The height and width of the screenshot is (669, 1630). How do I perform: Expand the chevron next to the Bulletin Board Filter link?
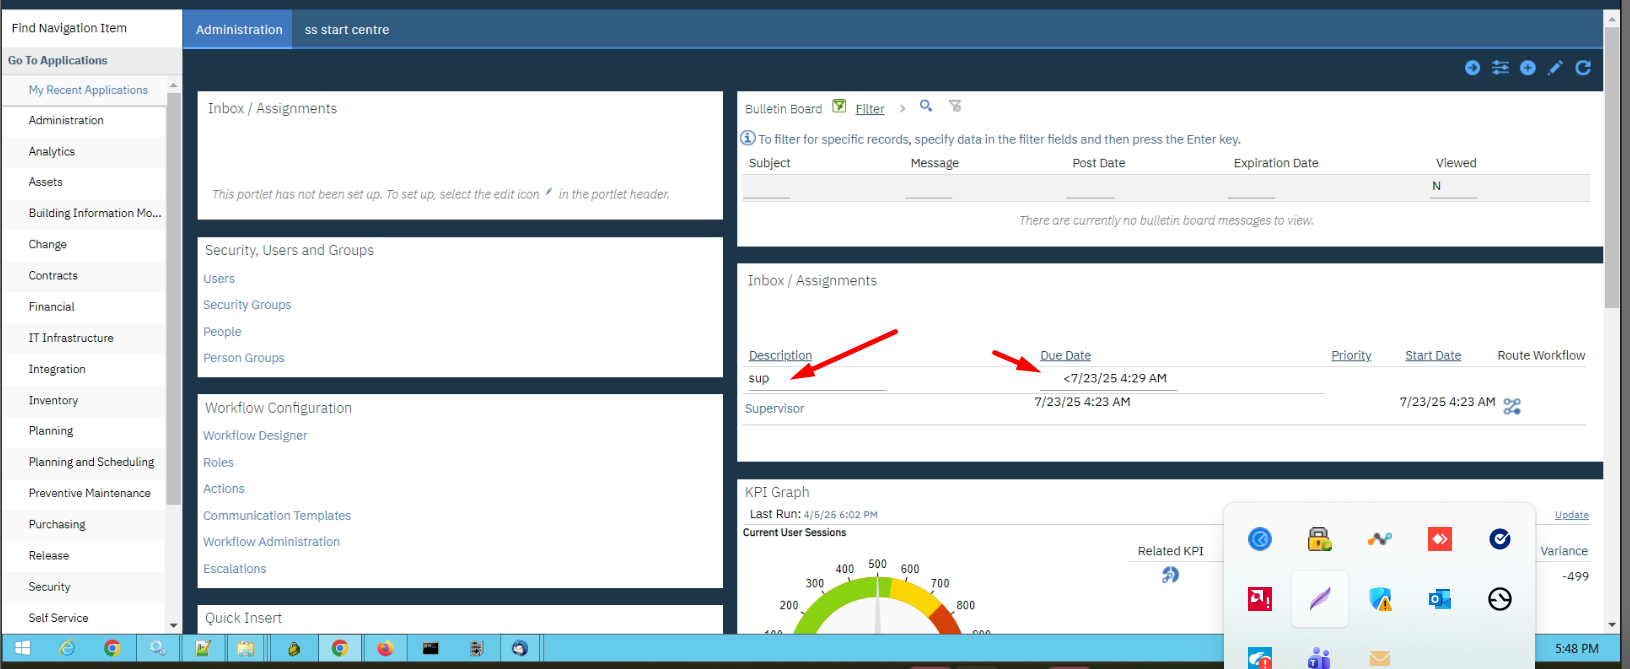tap(902, 109)
